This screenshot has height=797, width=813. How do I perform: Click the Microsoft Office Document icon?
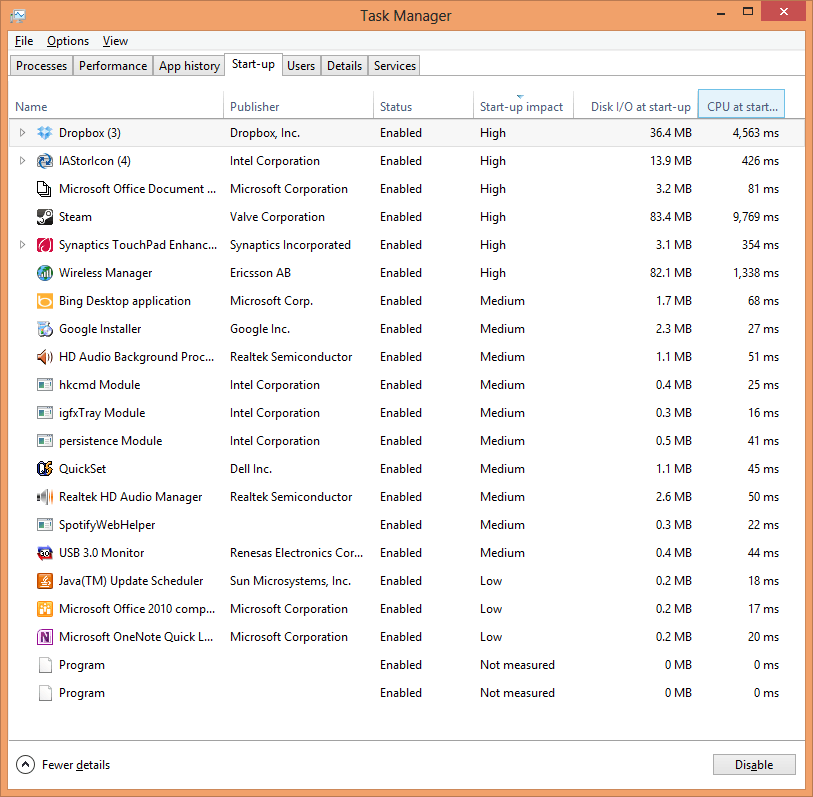45,189
